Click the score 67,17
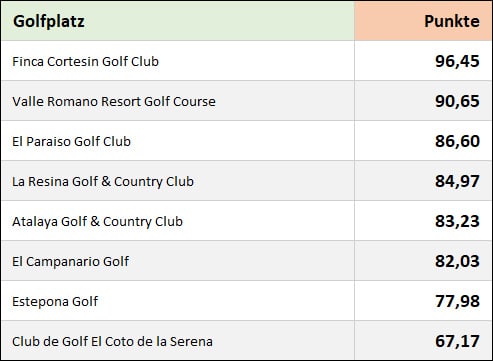The image size is (493, 361). (x=457, y=341)
